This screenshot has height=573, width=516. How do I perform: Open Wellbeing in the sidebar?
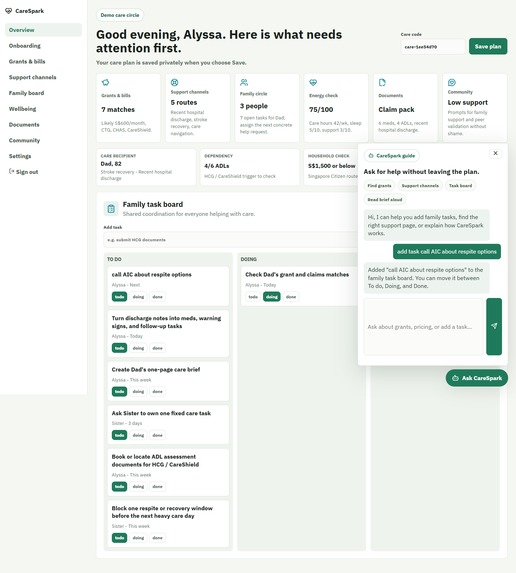[x=43, y=109]
